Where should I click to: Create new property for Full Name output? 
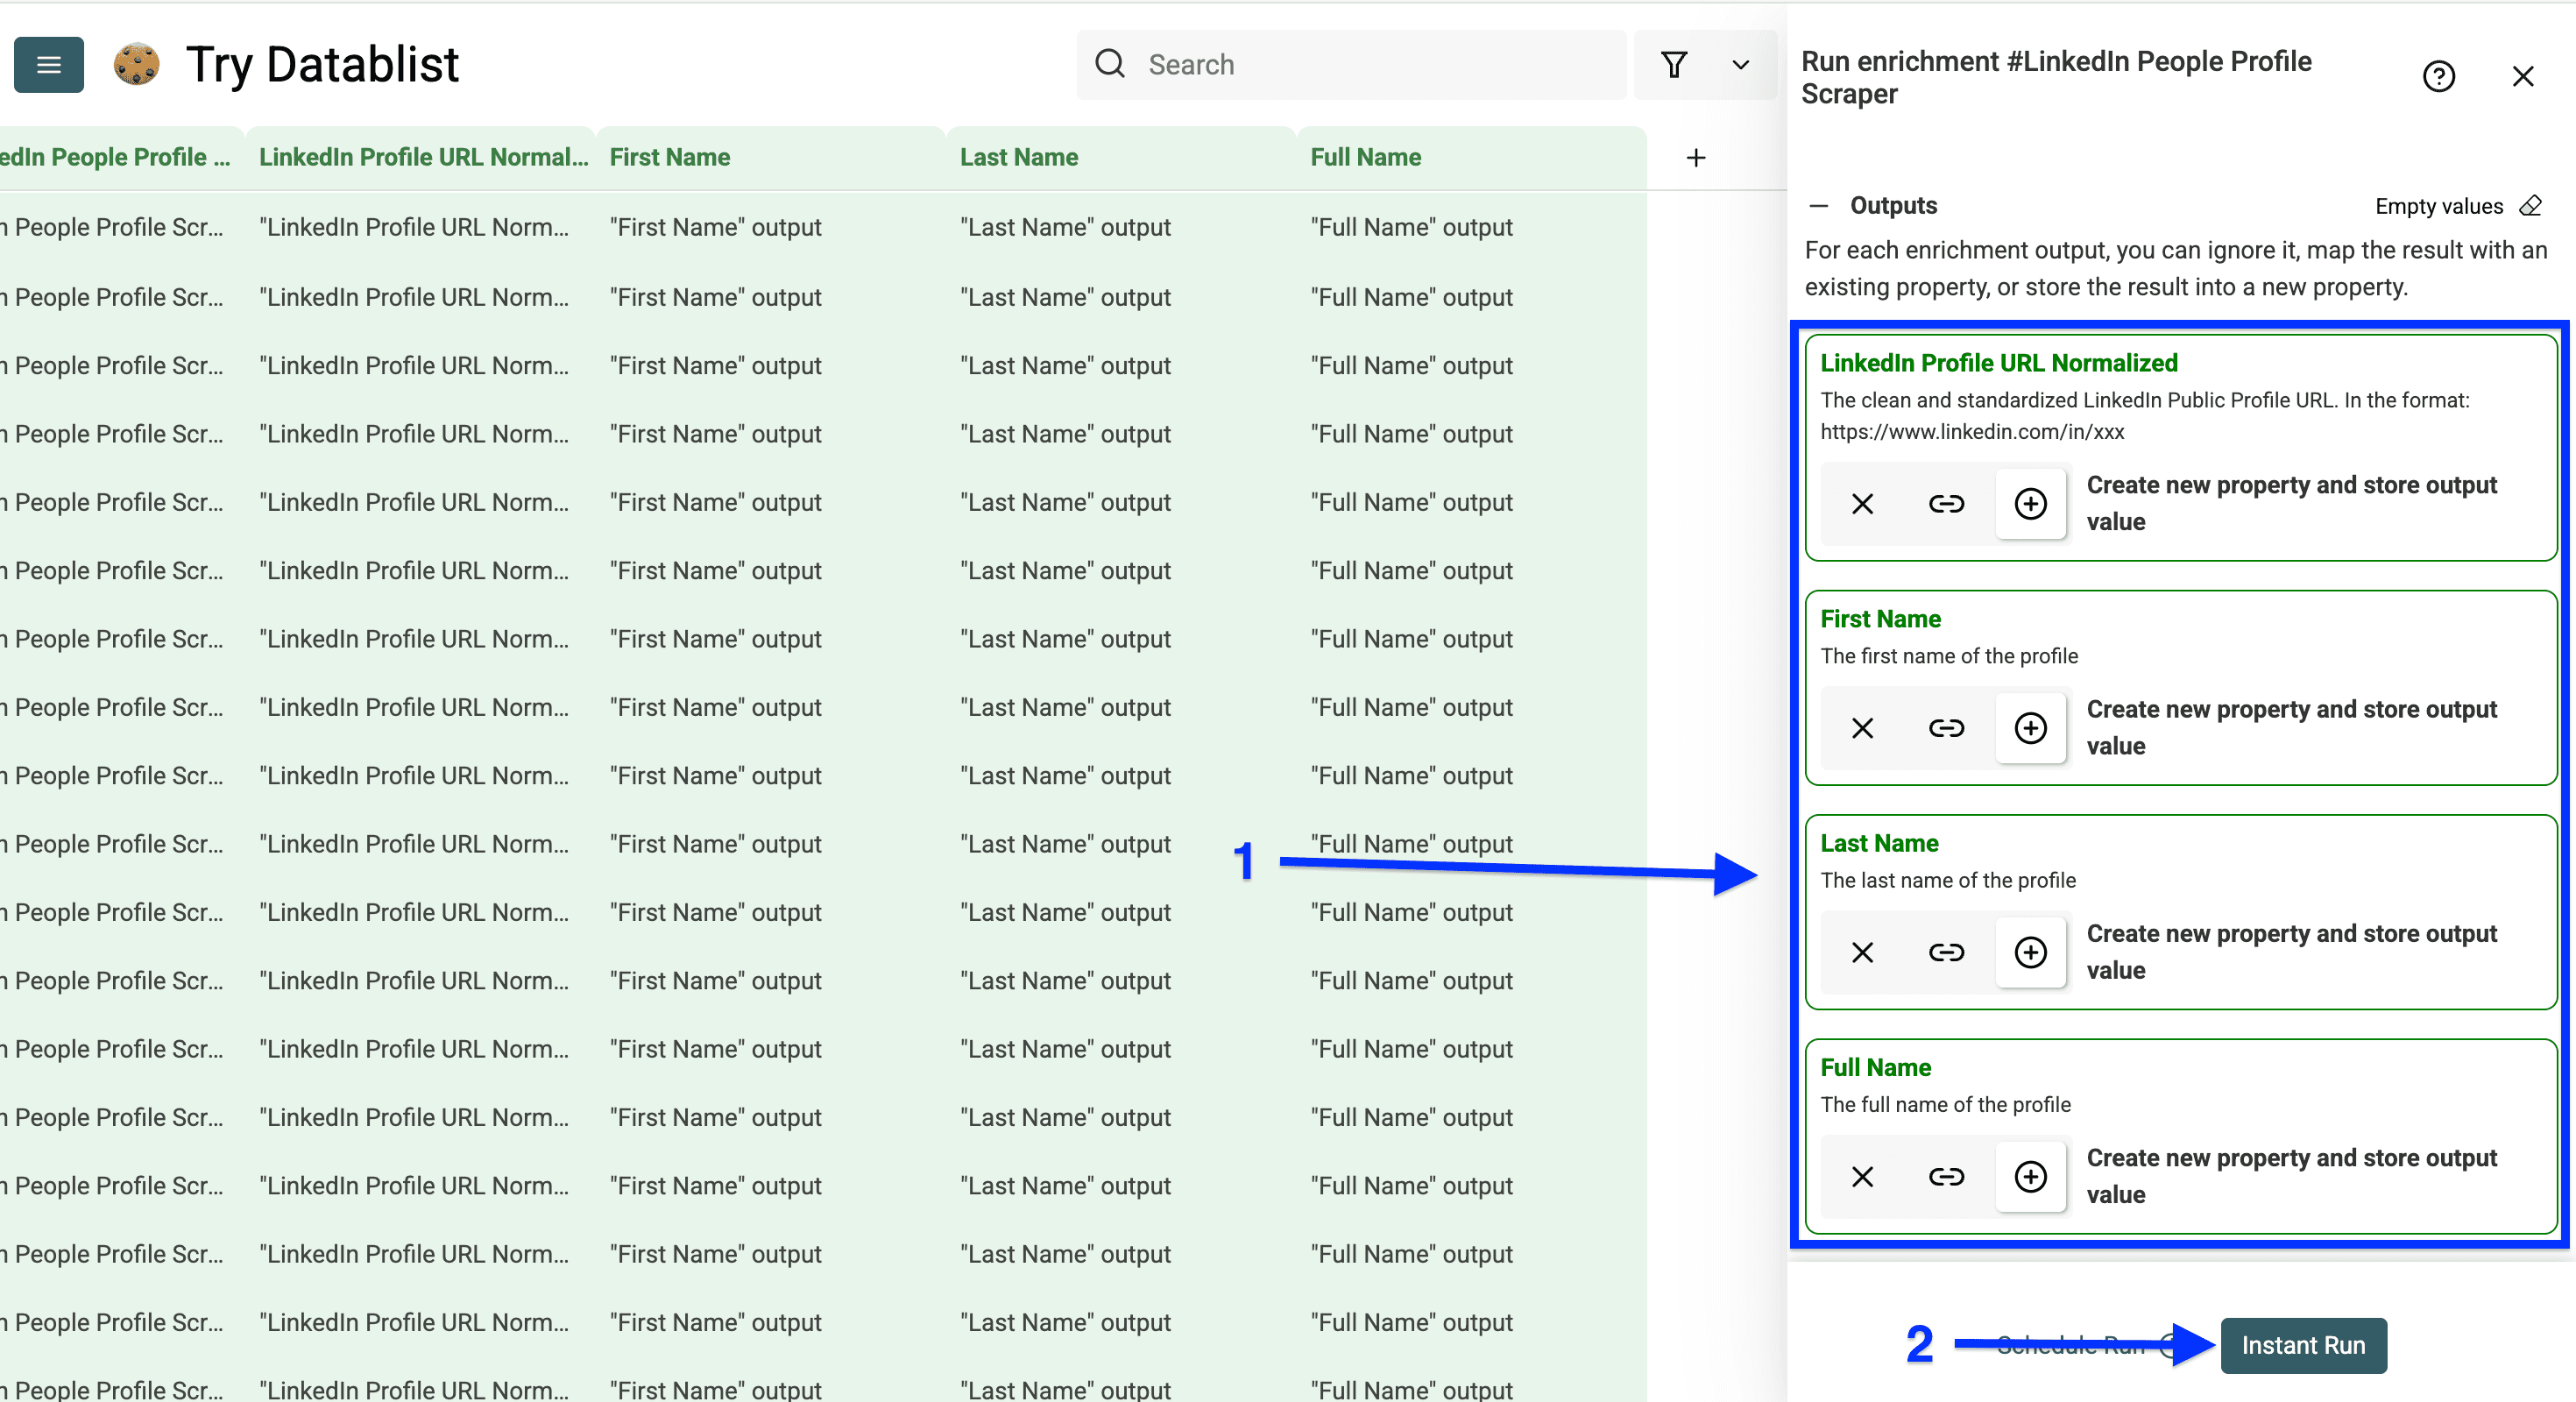pos(2030,1177)
